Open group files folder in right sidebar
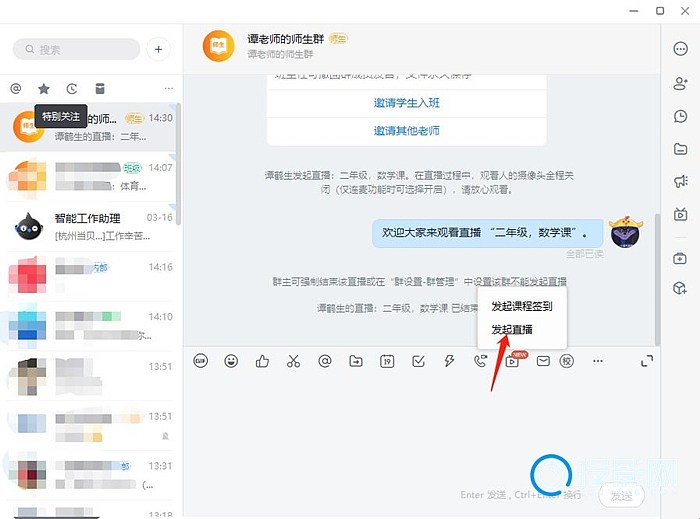The height and width of the screenshot is (519, 700). (x=680, y=149)
